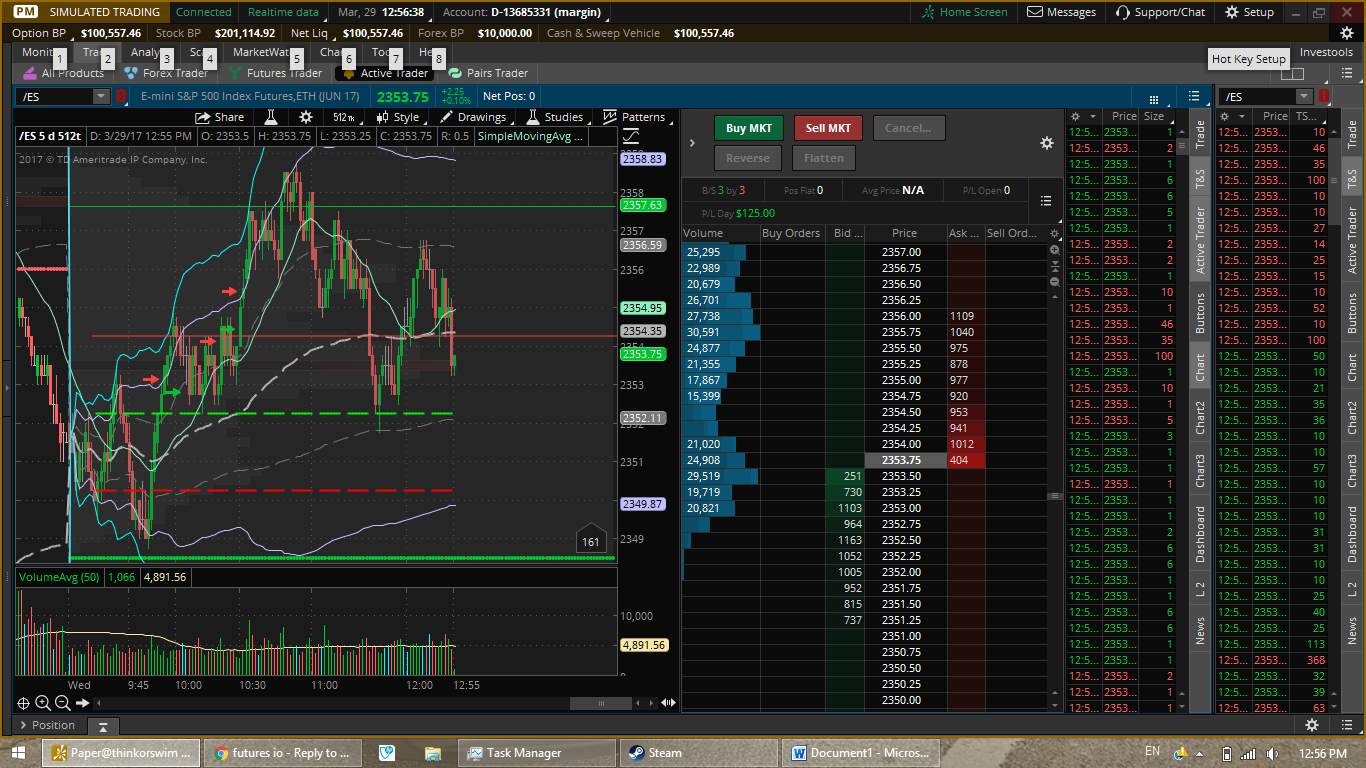
Task: Click the Flatten button
Action: coord(824,158)
